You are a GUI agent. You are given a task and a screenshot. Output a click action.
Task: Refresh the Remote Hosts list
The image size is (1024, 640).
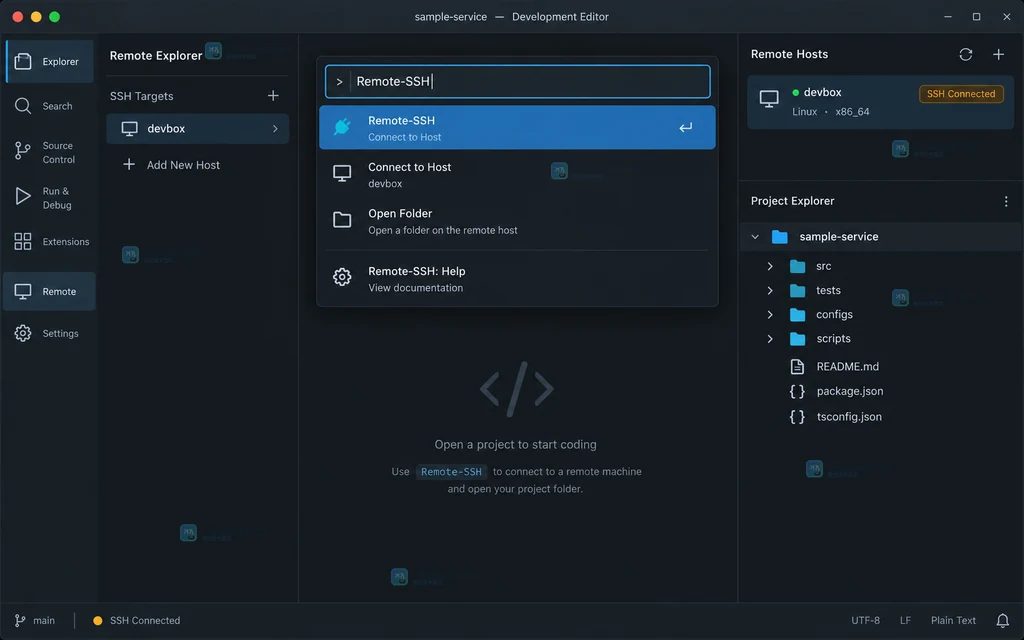click(x=966, y=54)
